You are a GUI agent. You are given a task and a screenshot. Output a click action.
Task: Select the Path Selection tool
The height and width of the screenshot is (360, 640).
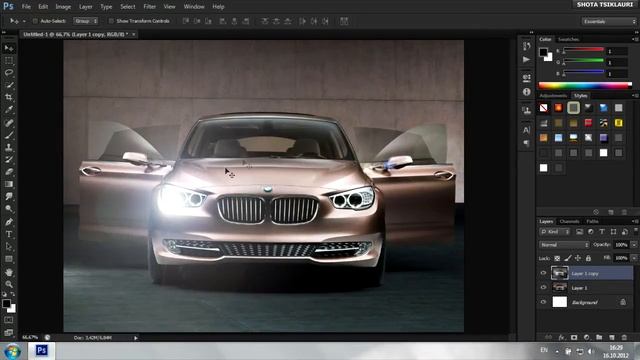point(9,247)
